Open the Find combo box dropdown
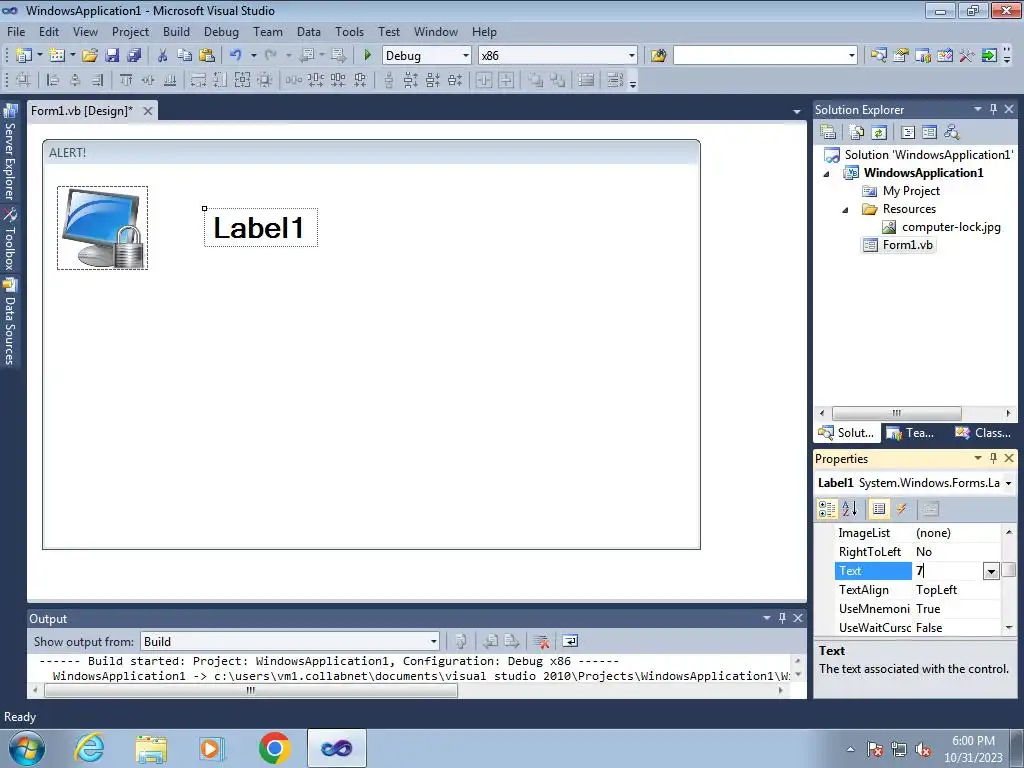 coord(852,56)
